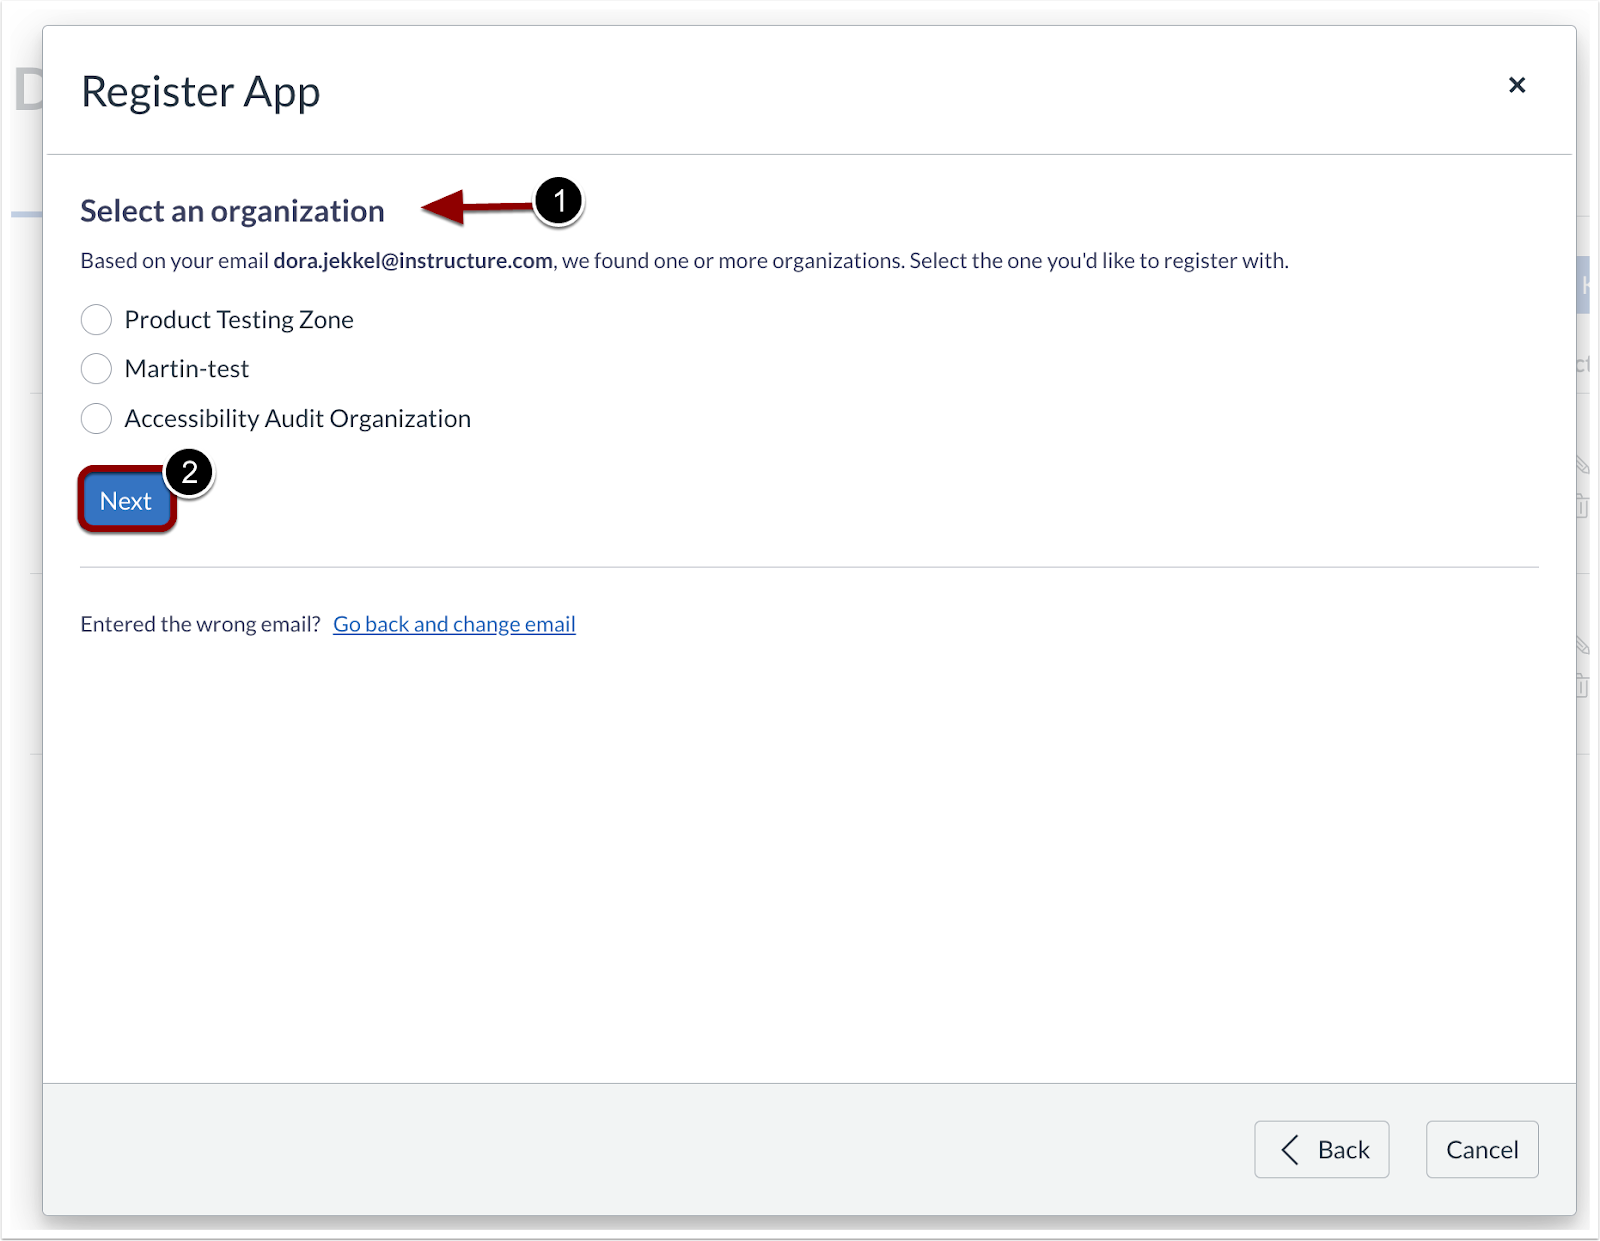This screenshot has height=1241, width=1600.
Task: Click the Back button
Action: coord(1322,1150)
